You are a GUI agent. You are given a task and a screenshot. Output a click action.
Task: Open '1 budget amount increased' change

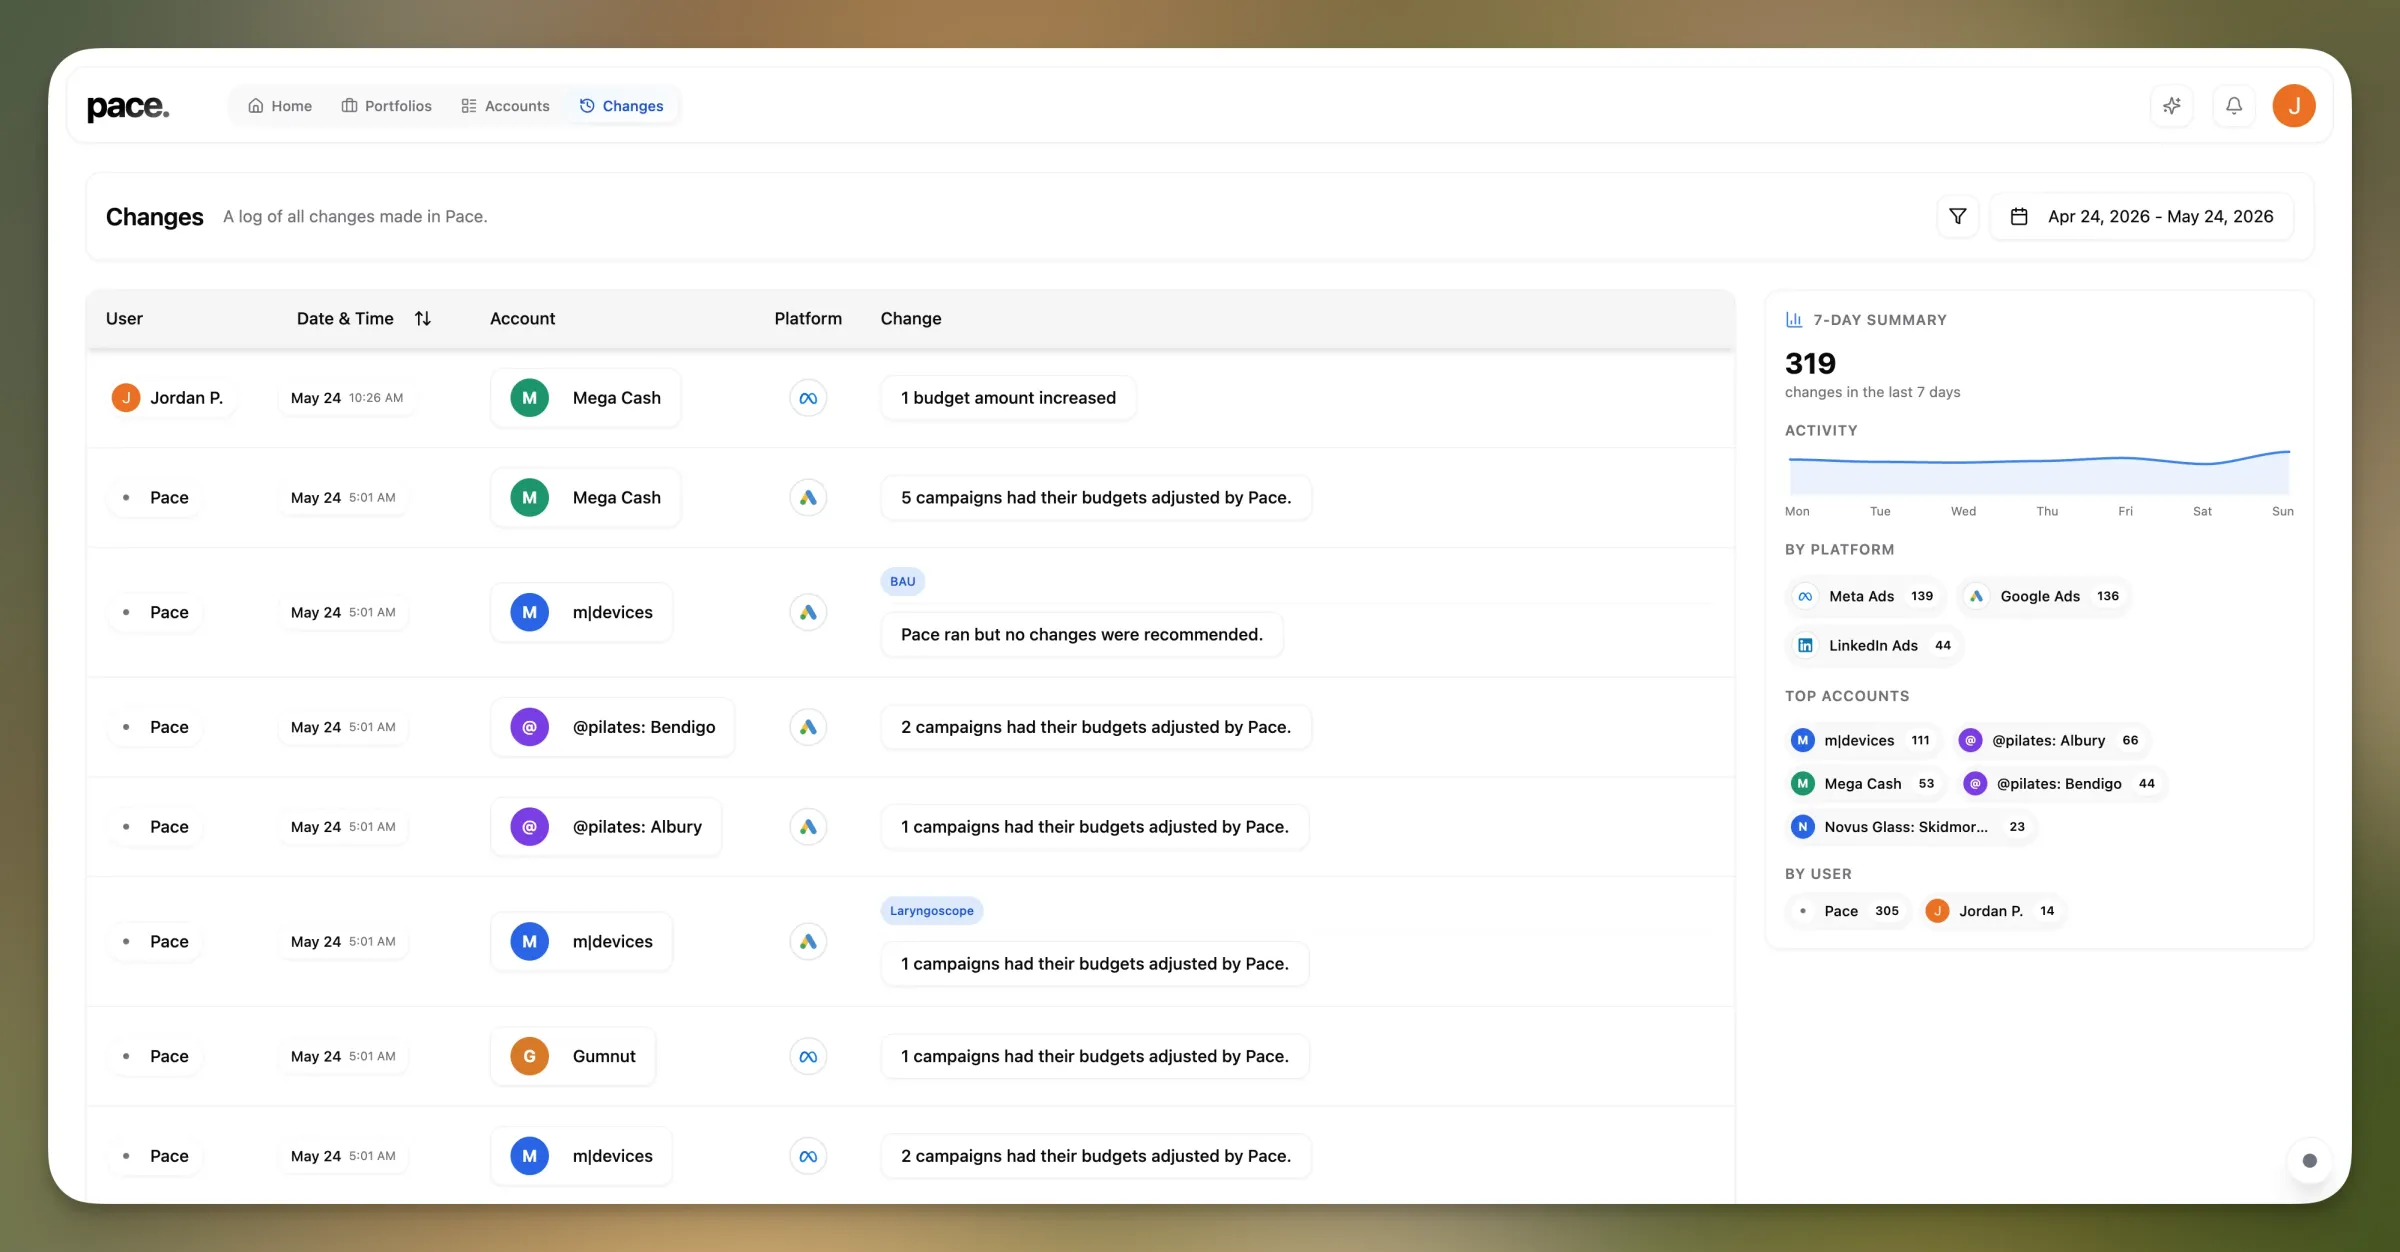[x=1008, y=398]
